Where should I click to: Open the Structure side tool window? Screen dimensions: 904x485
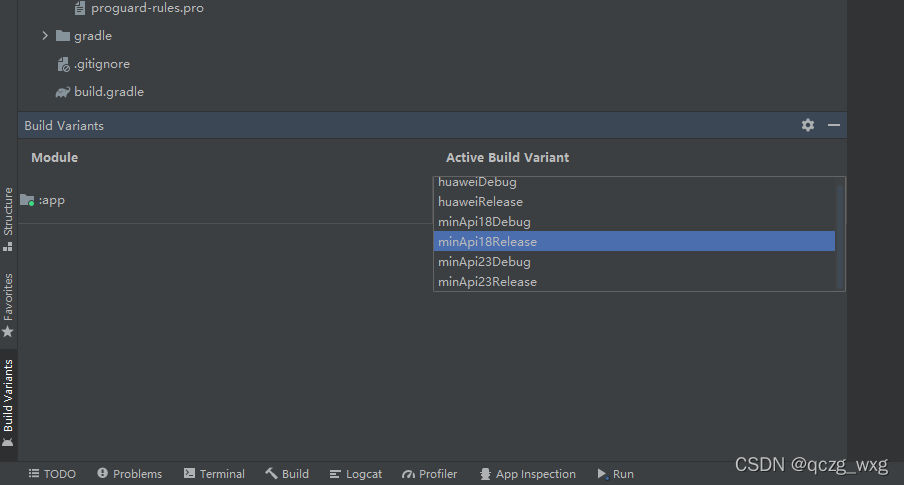(8, 219)
